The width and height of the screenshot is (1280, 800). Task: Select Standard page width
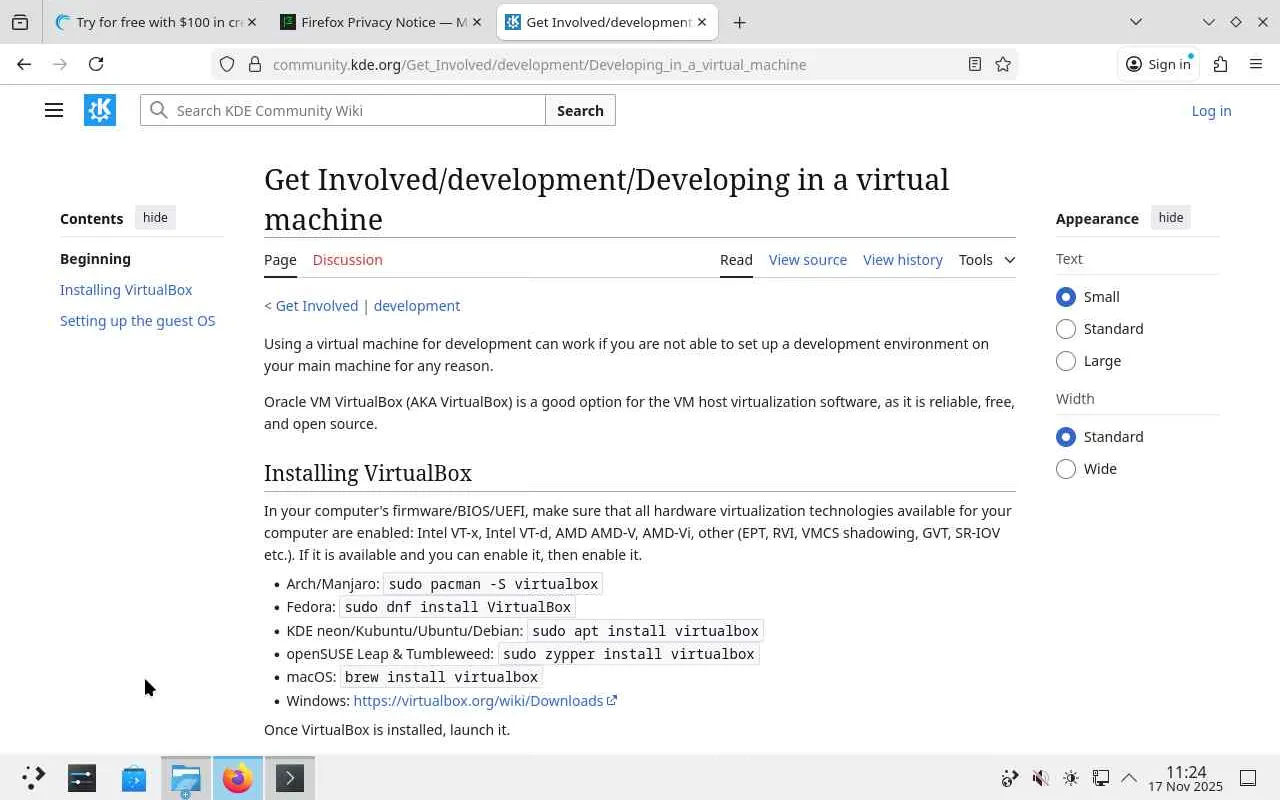click(x=1066, y=437)
